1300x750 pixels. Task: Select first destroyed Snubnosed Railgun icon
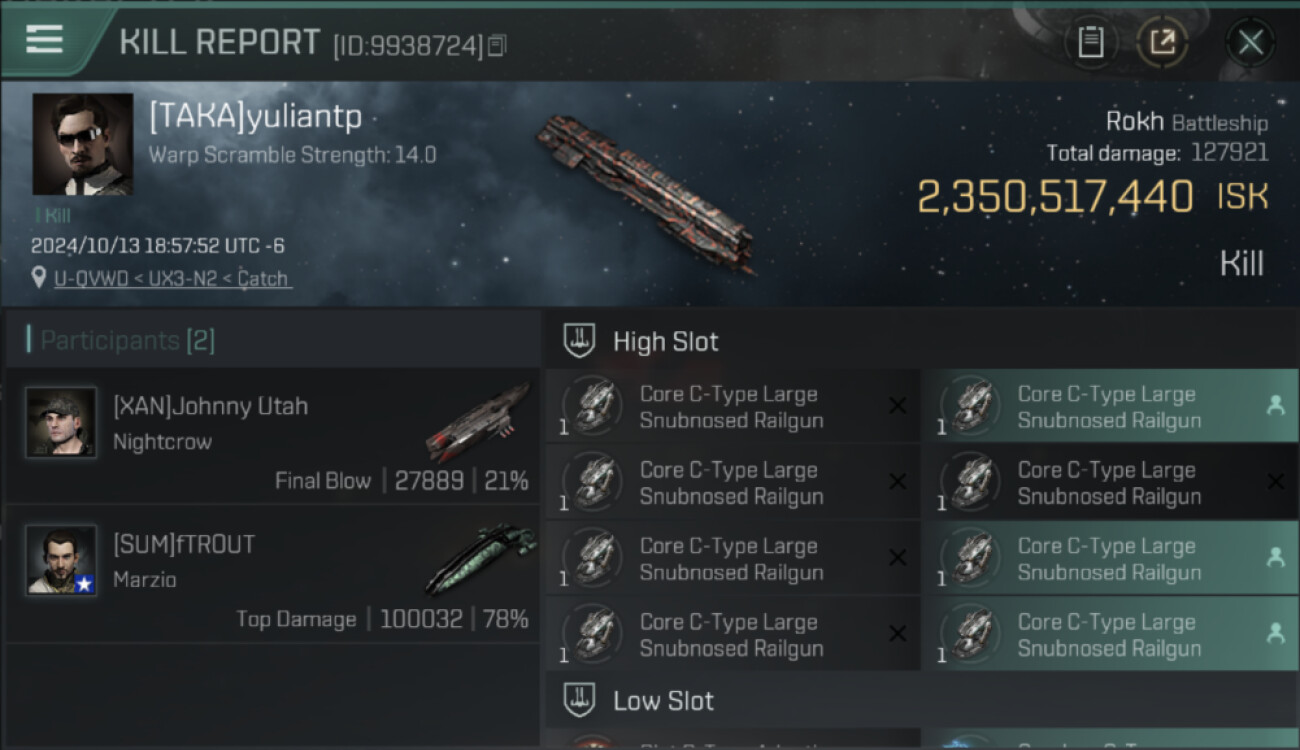tap(592, 406)
